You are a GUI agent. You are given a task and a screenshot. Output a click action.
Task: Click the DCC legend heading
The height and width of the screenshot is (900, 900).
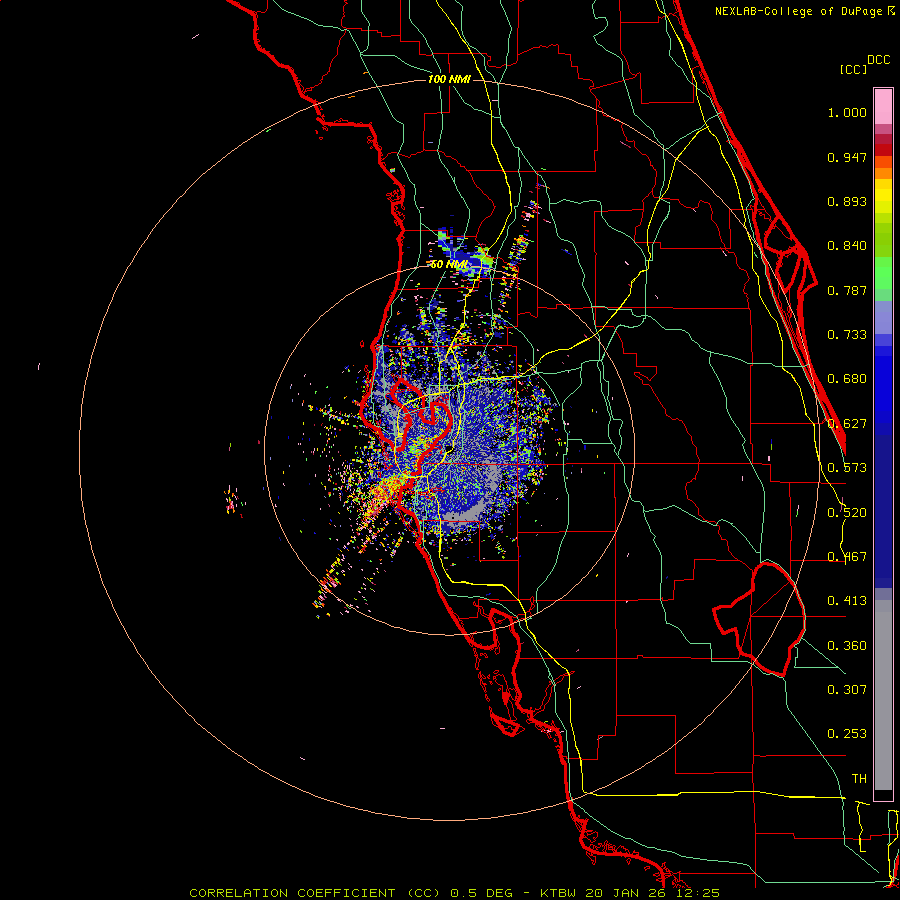878,60
